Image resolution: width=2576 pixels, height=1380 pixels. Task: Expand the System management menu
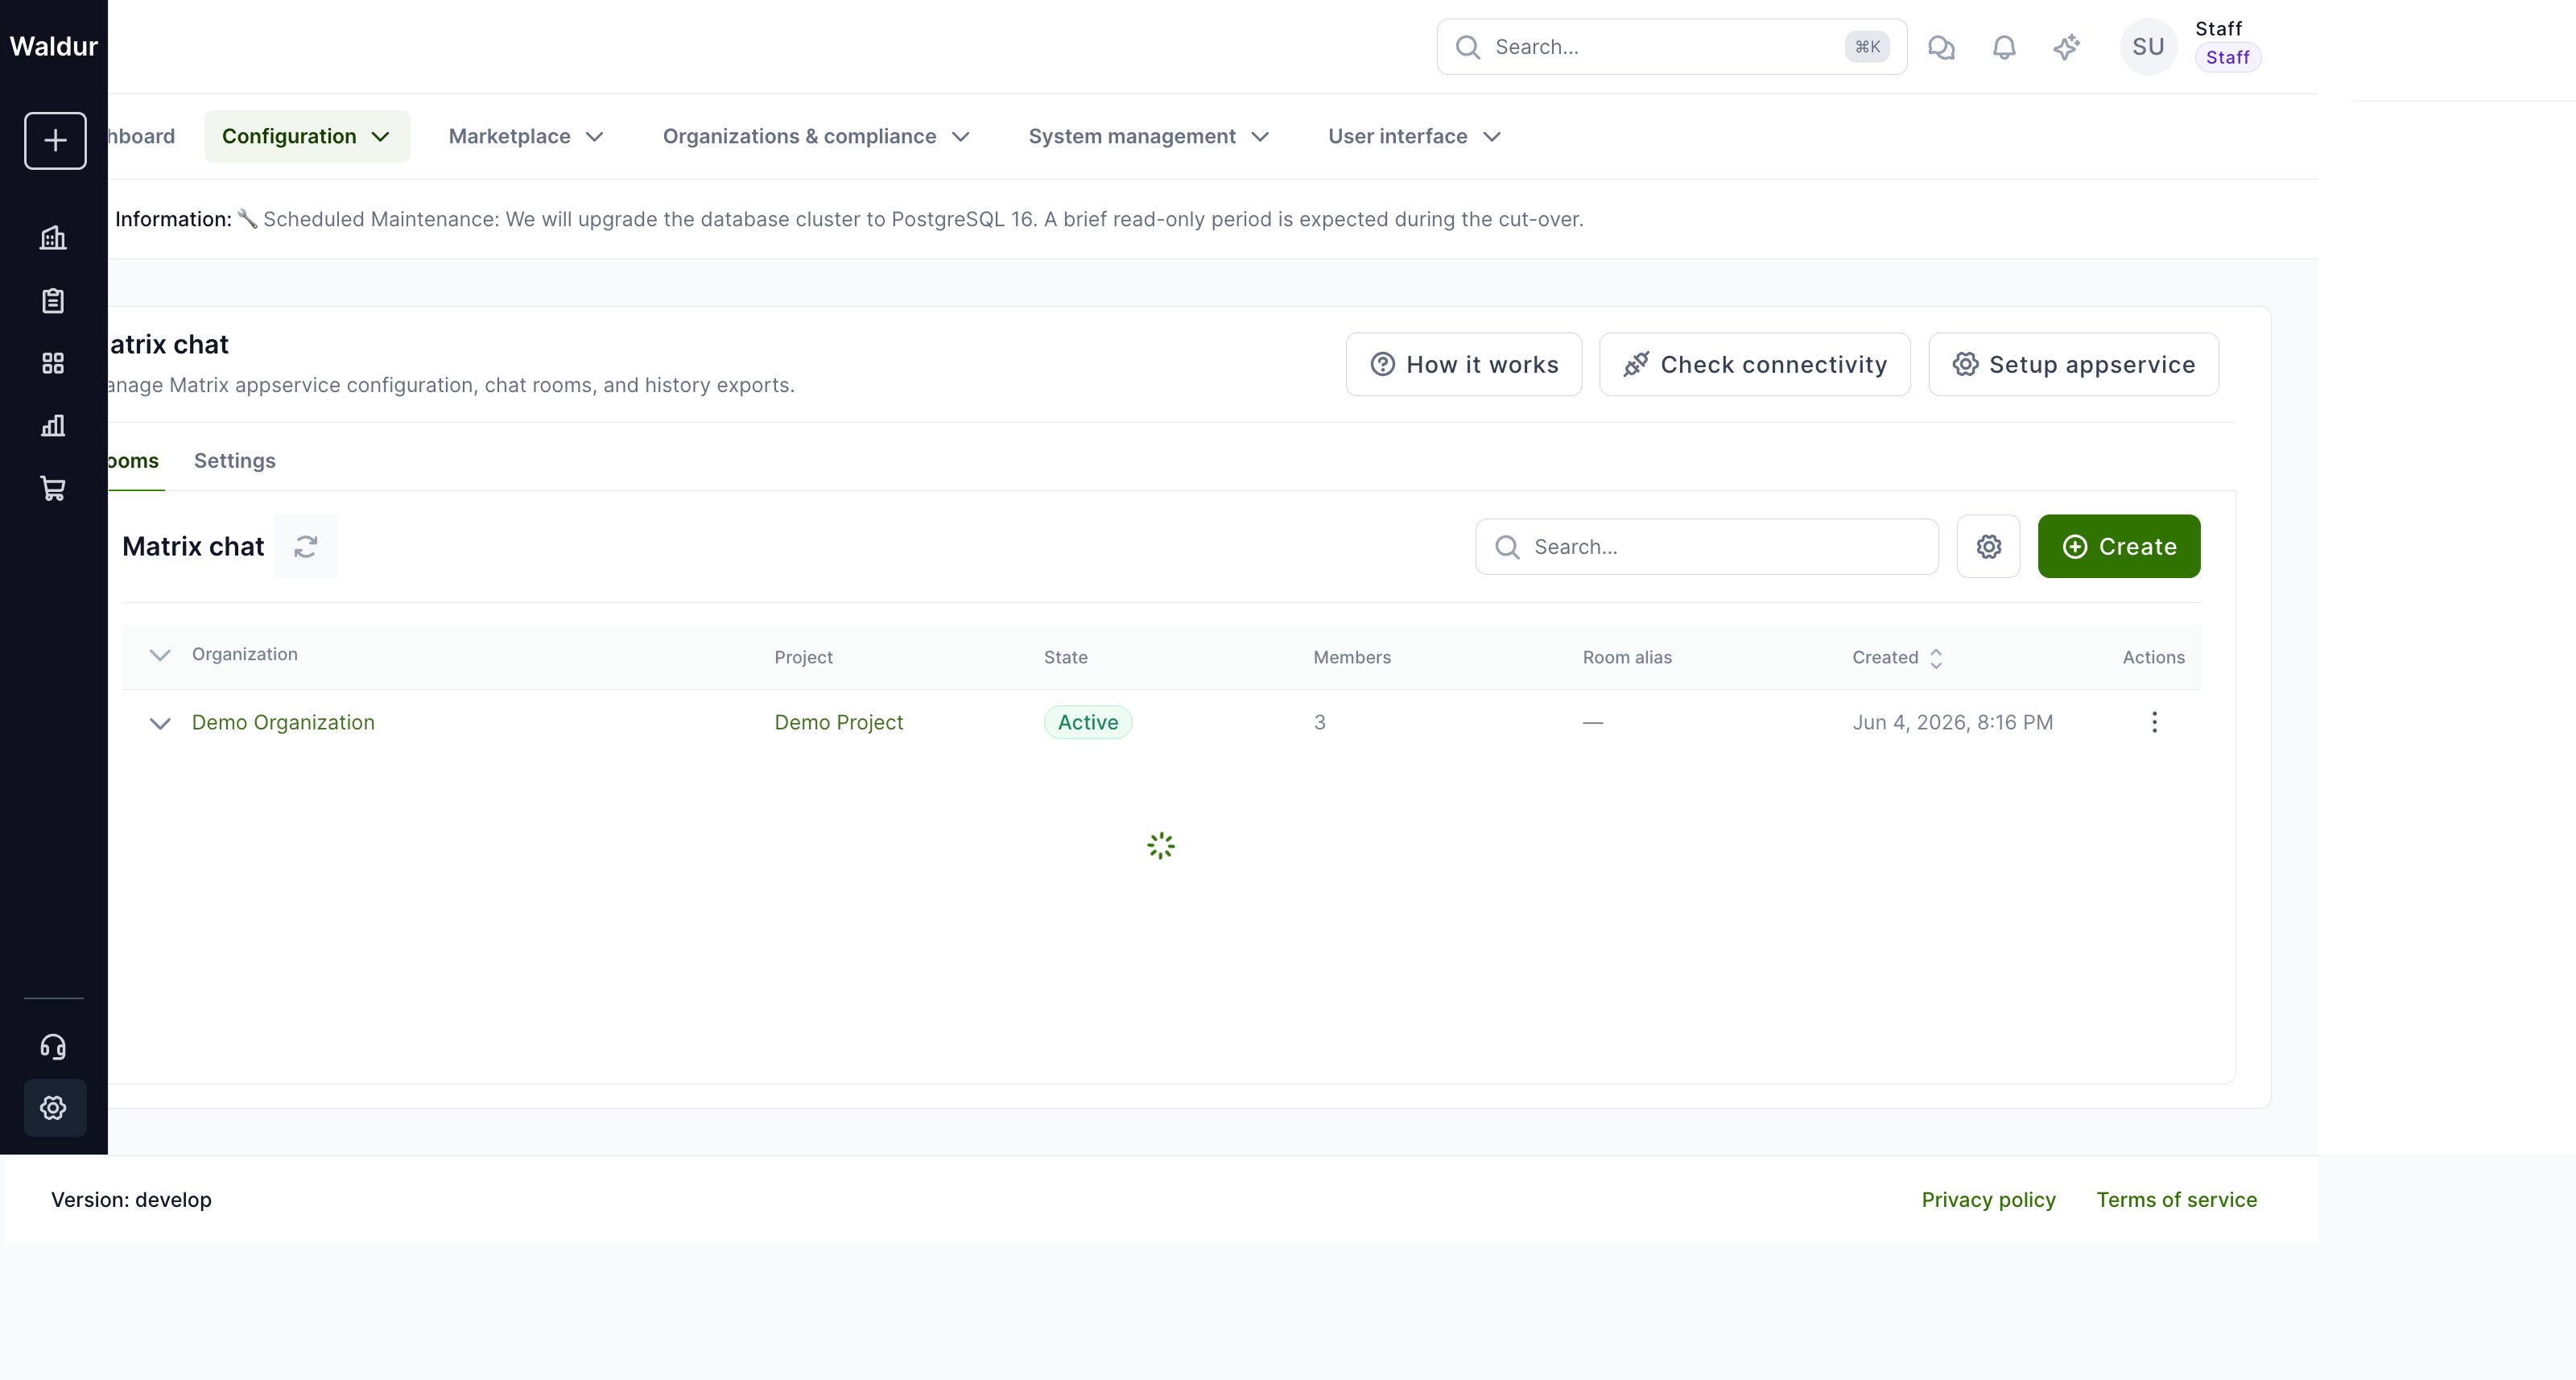(x=1150, y=136)
